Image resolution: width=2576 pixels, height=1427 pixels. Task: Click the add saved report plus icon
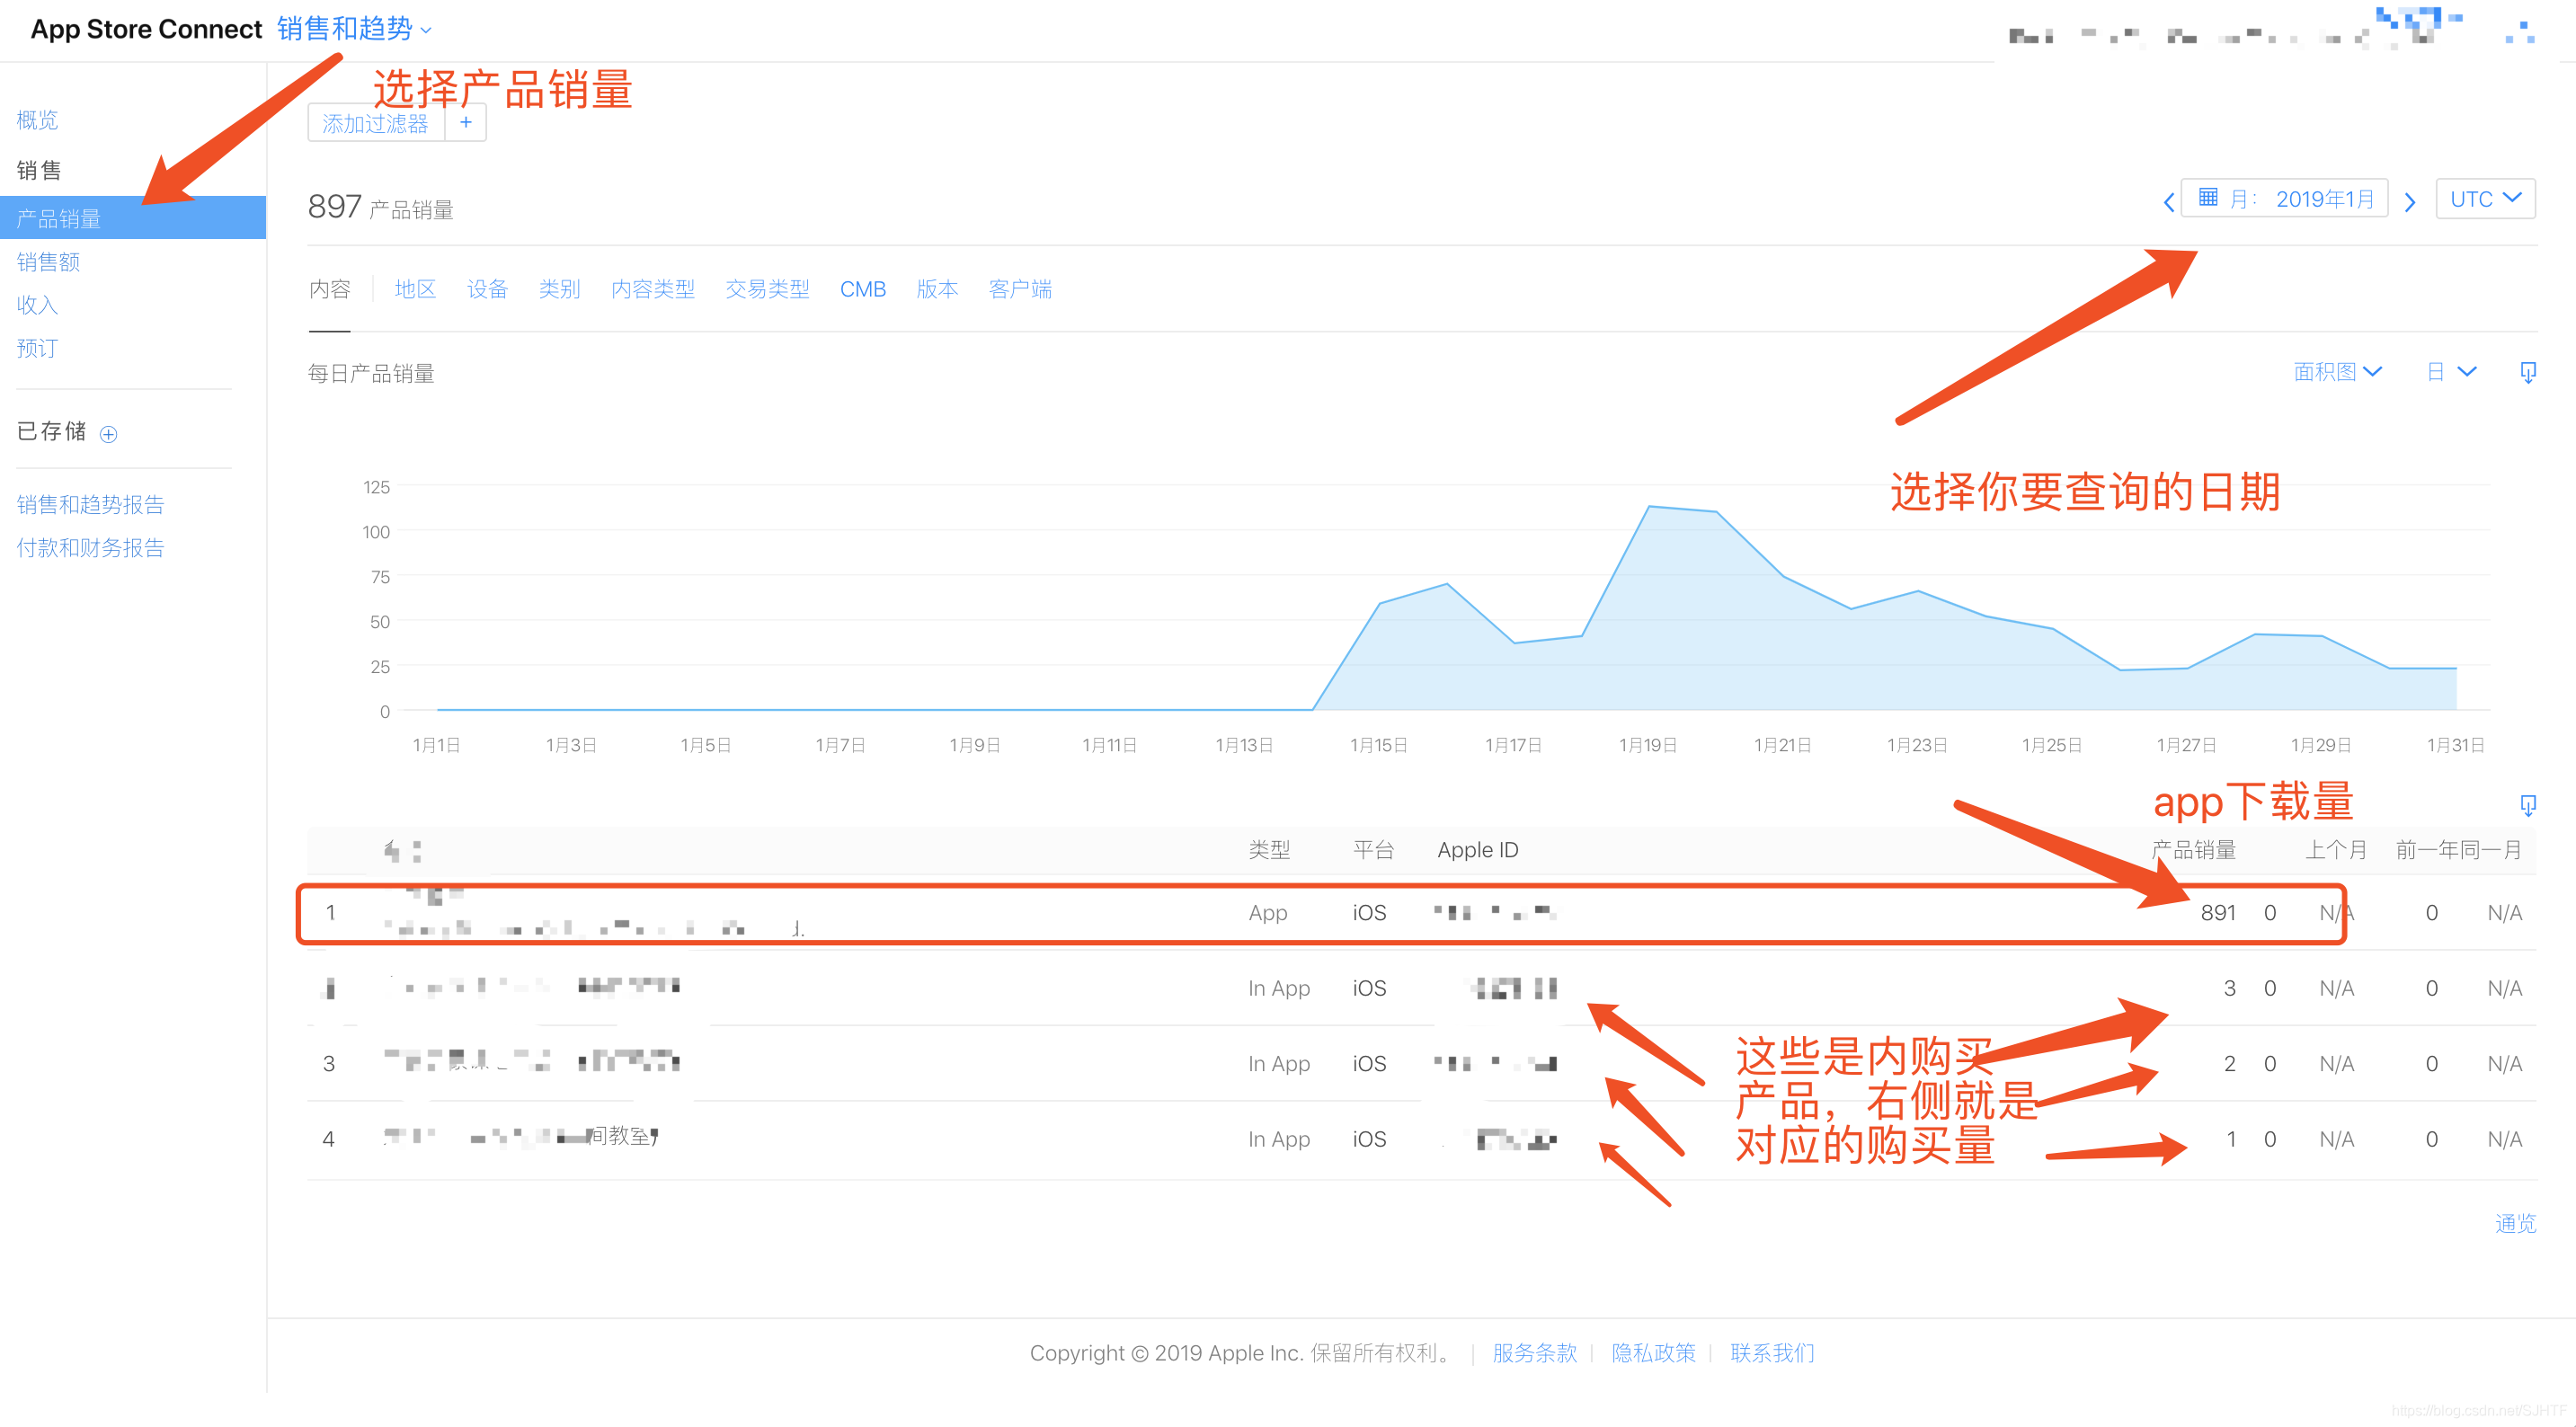[109, 434]
